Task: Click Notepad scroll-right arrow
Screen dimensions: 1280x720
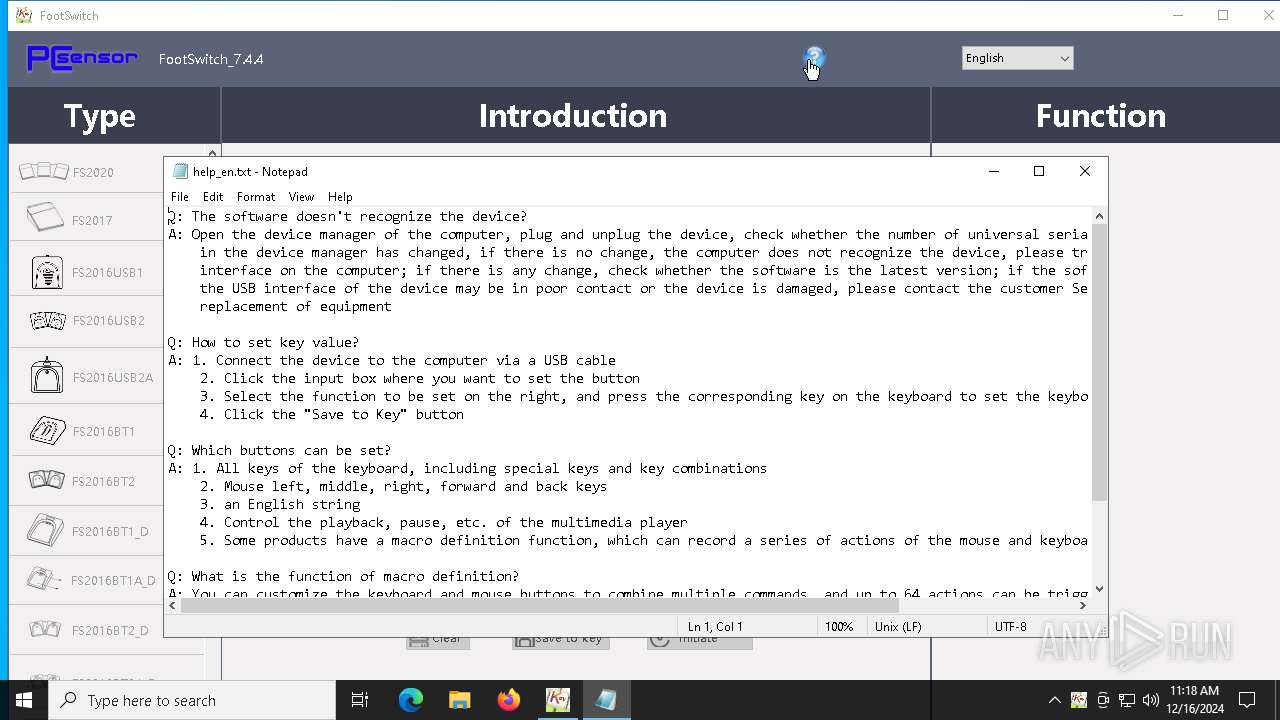Action: (x=1083, y=605)
